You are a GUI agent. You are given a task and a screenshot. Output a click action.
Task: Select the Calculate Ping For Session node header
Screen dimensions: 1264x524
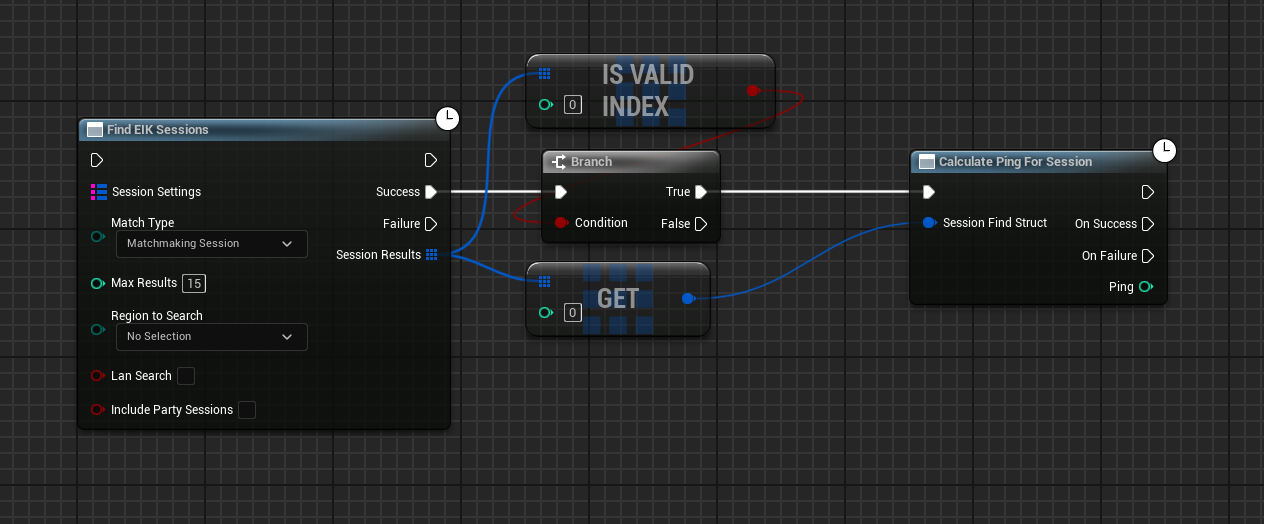point(1015,162)
